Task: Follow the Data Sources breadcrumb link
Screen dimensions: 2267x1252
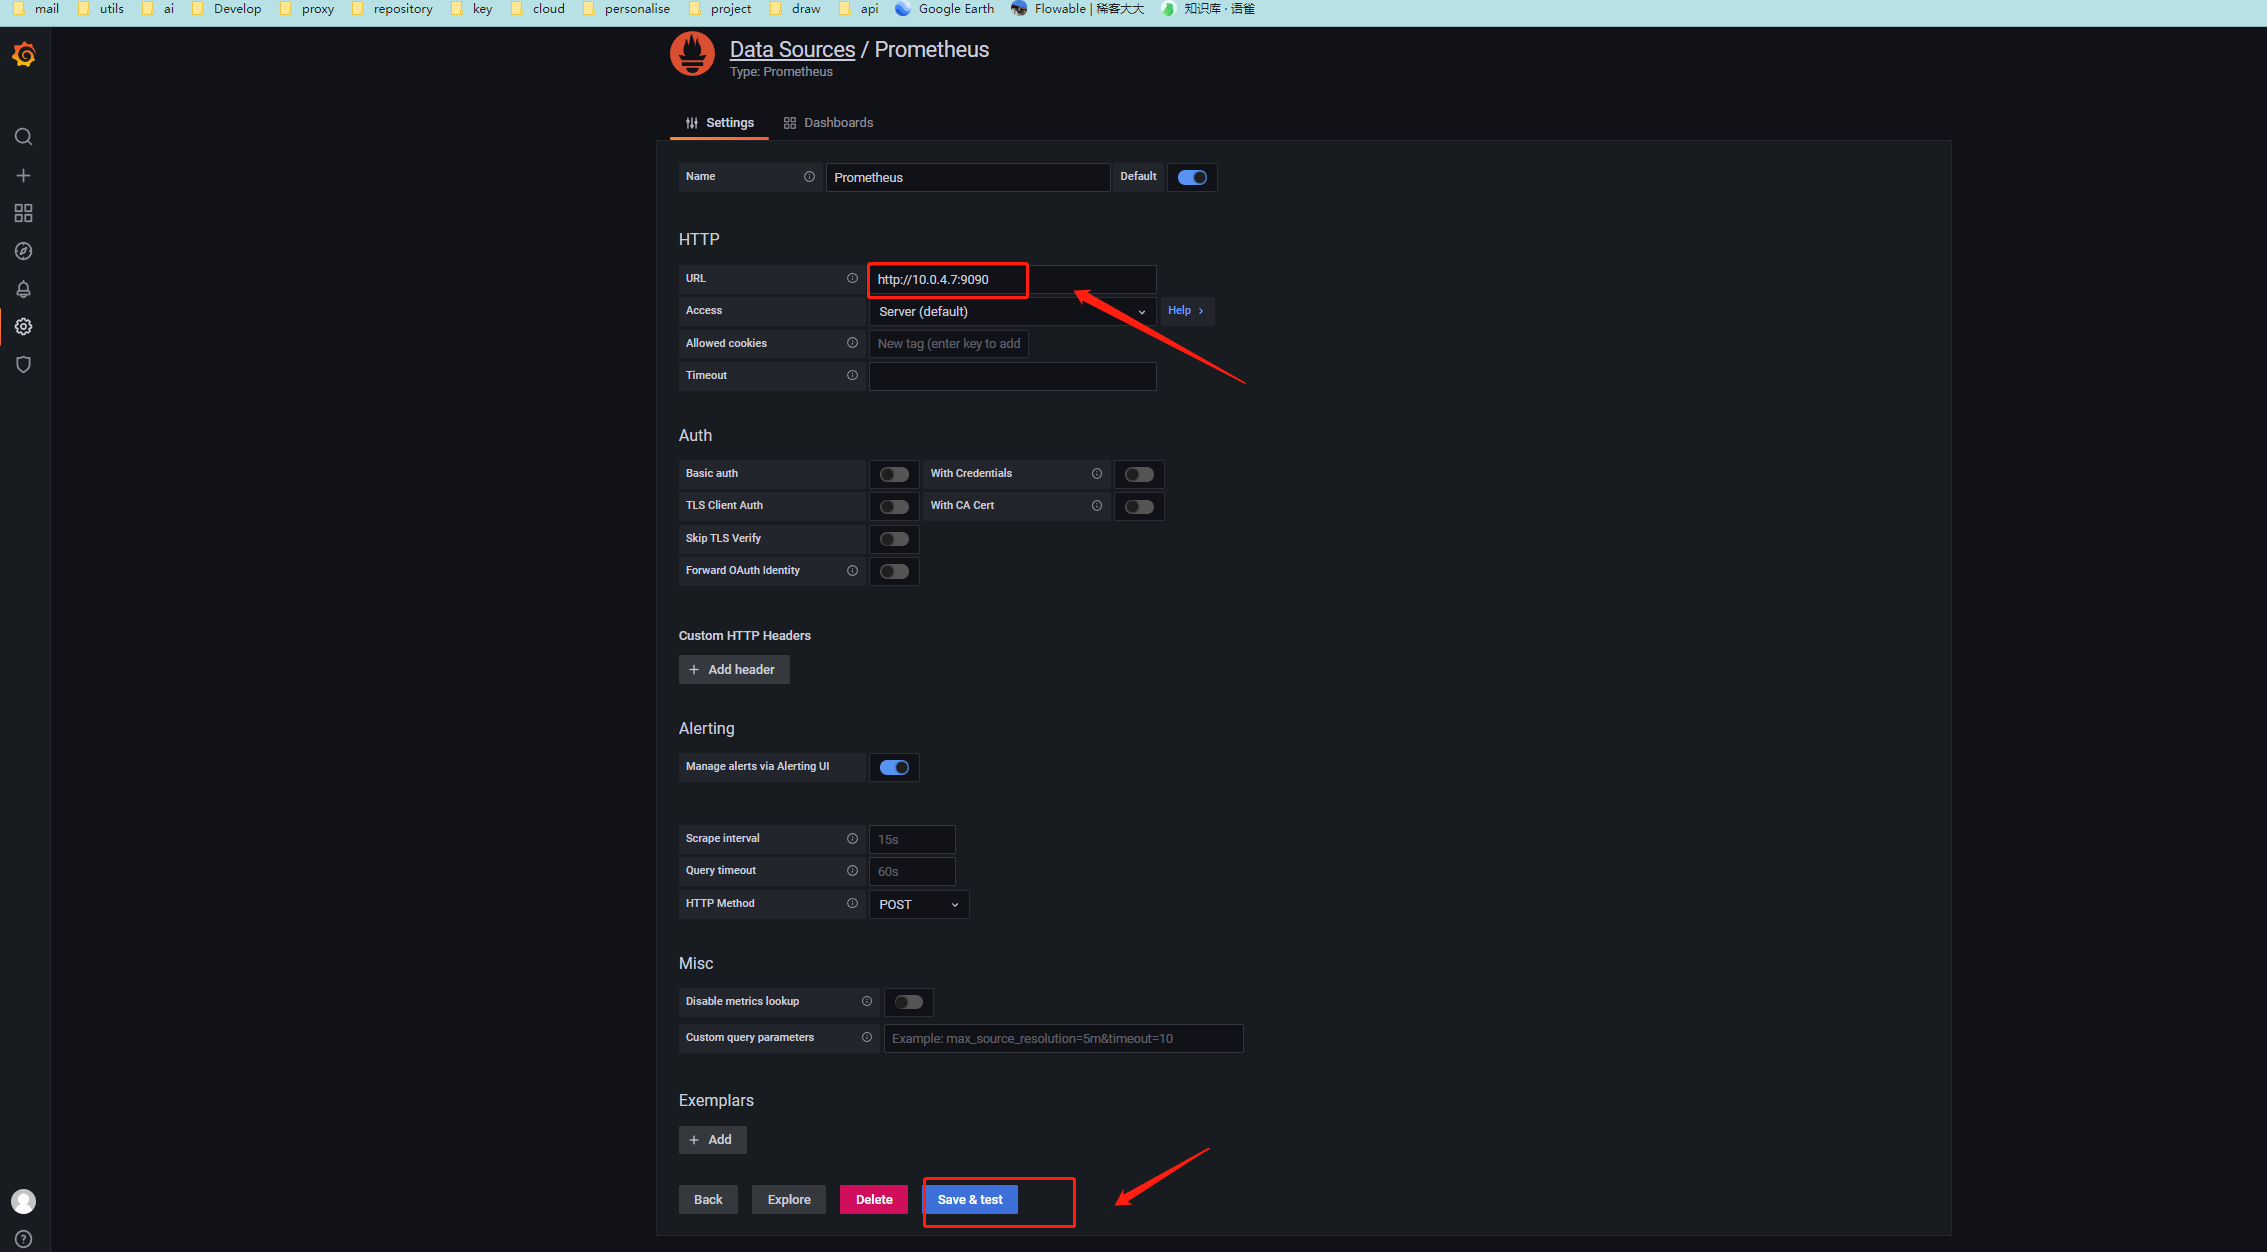Action: pyautogui.click(x=792, y=50)
